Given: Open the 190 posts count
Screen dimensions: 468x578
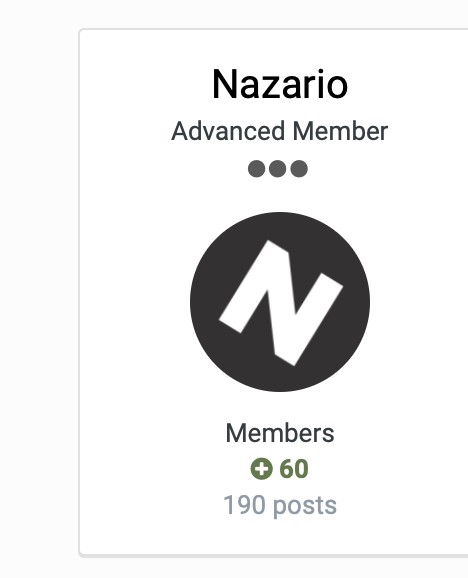Looking at the screenshot, I should 280,505.
